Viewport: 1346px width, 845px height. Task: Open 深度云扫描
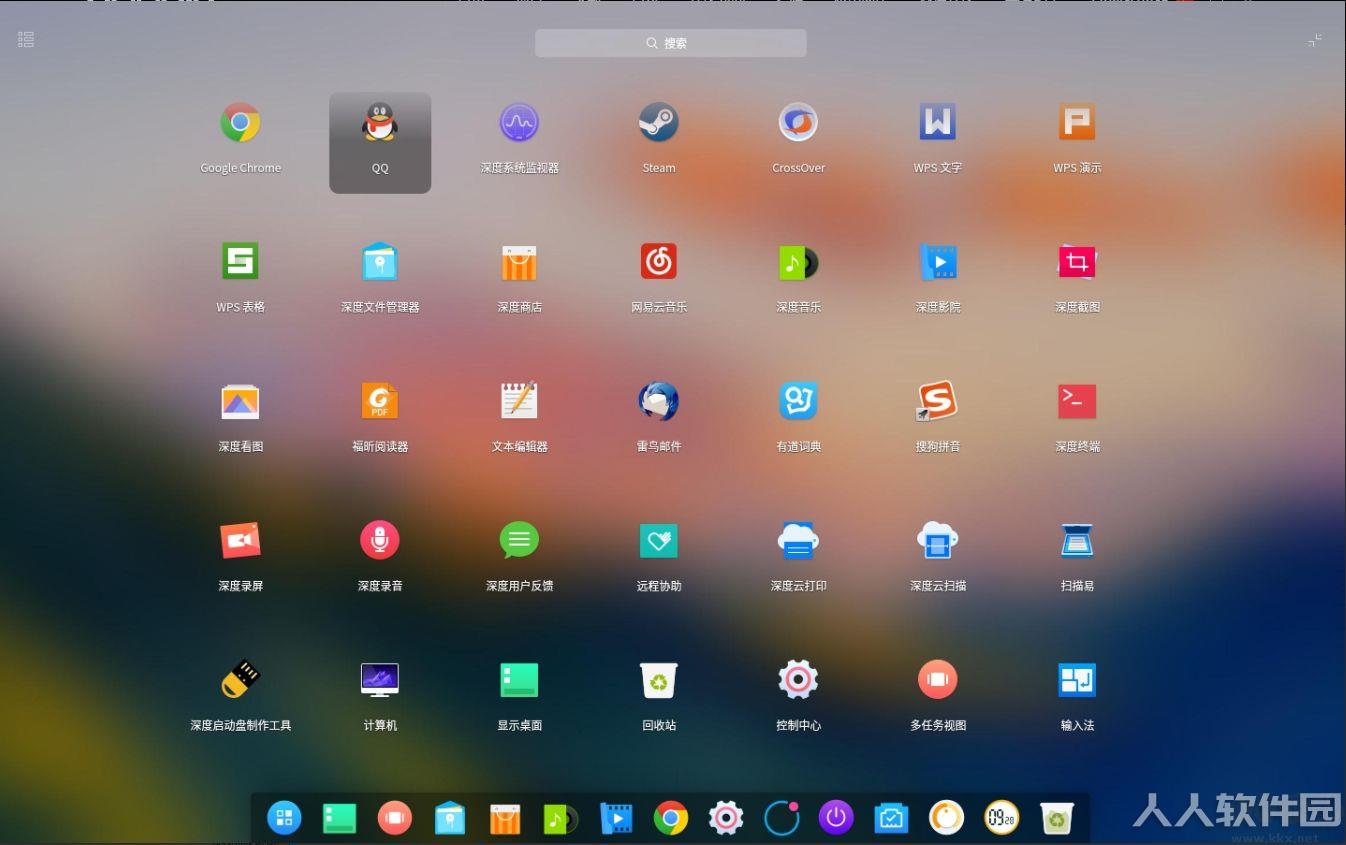[x=938, y=541]
